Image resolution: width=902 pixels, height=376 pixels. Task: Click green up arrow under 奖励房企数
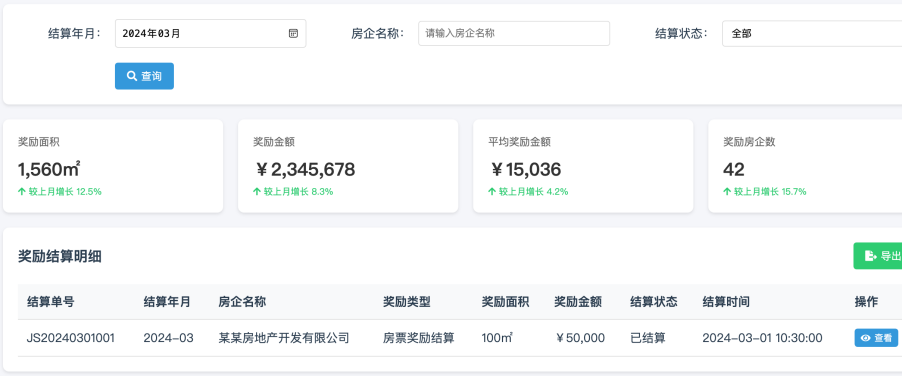(x=727, y=191)
